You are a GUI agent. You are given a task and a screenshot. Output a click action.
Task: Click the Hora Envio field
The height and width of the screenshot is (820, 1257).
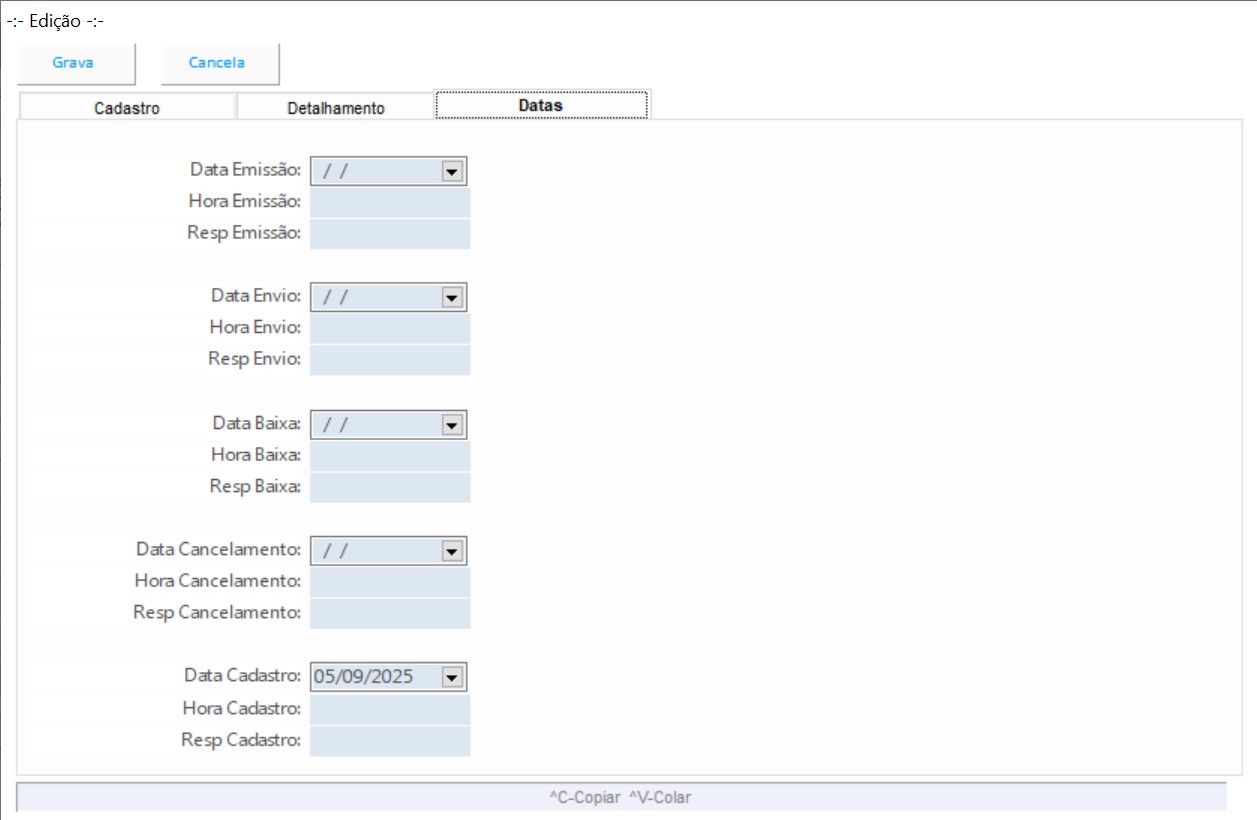389,329
